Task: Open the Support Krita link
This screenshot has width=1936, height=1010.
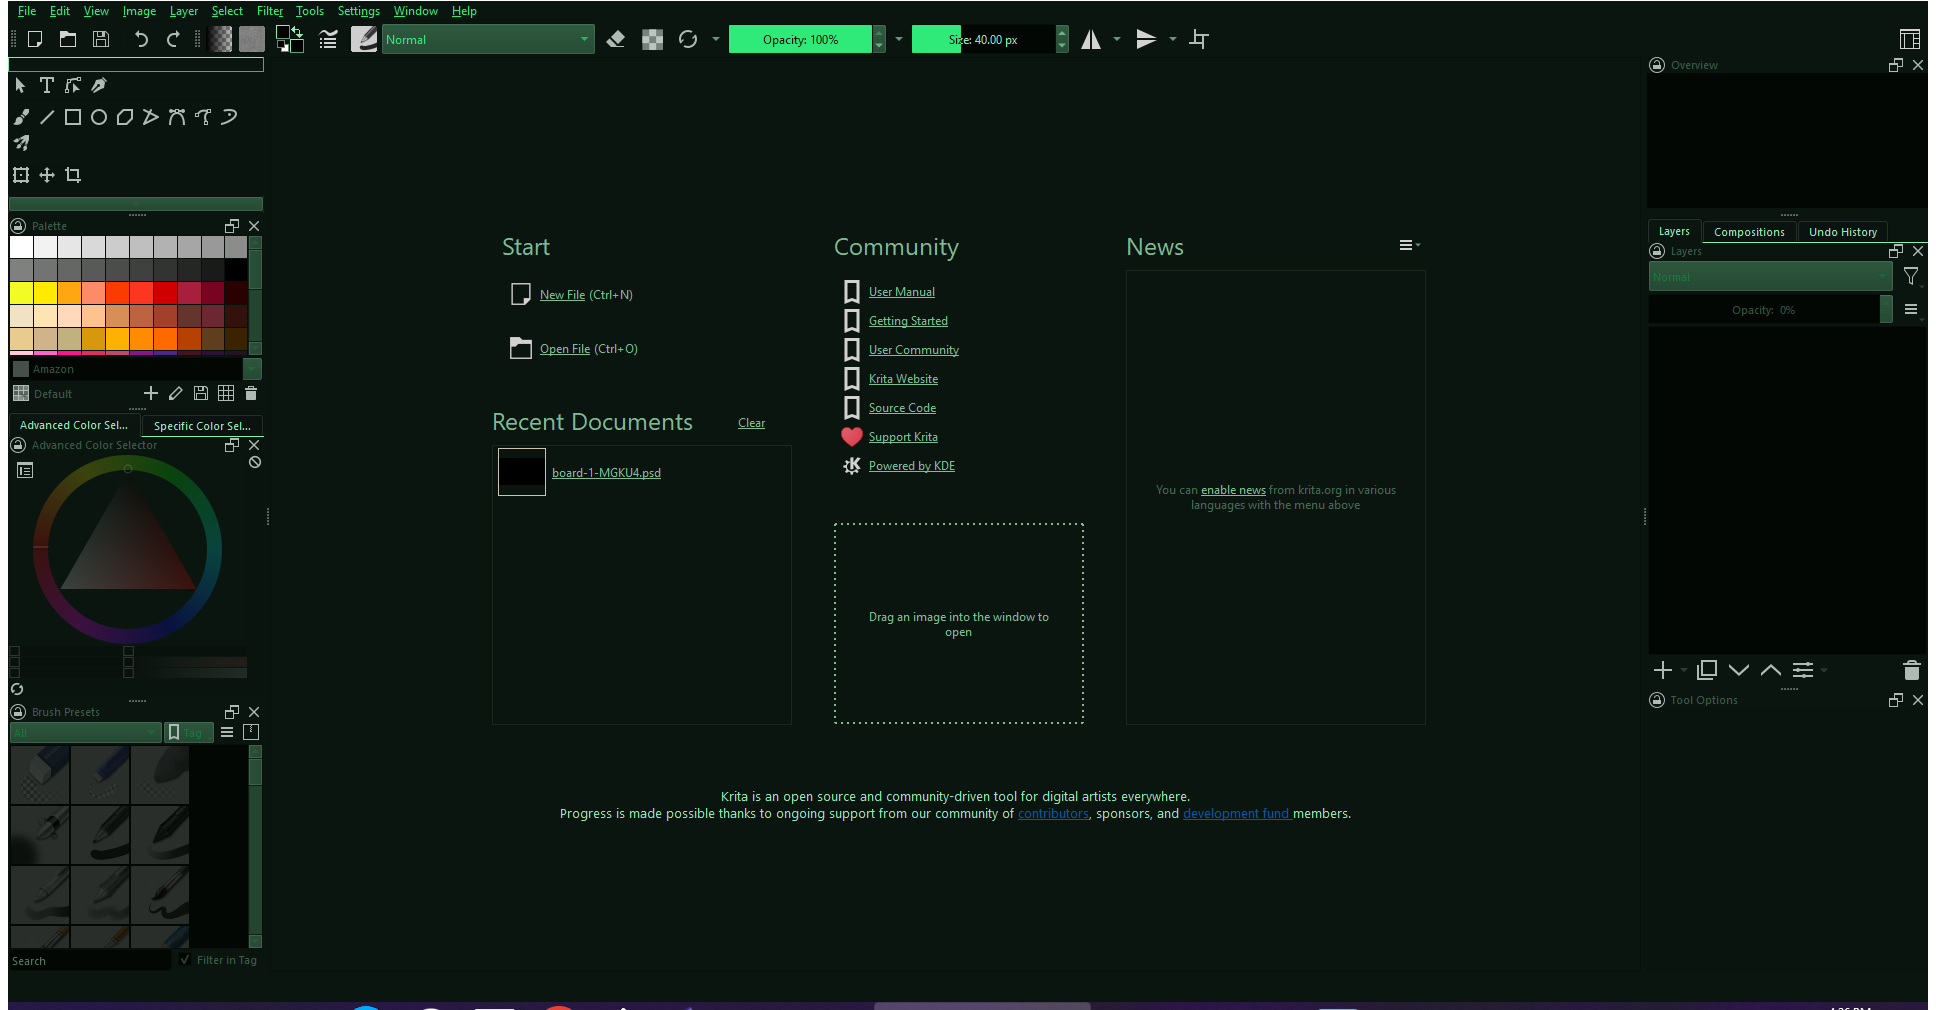Action: (903, 437)
